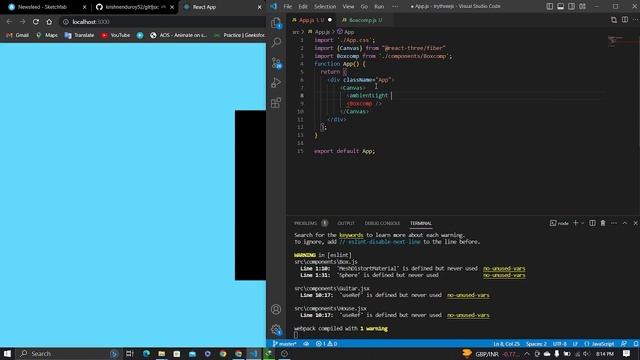This screenshot has width=640, height=360.
Task: Toggle the secondary side bar layout button
Action: pyautogui.click(x=571, y=7)
